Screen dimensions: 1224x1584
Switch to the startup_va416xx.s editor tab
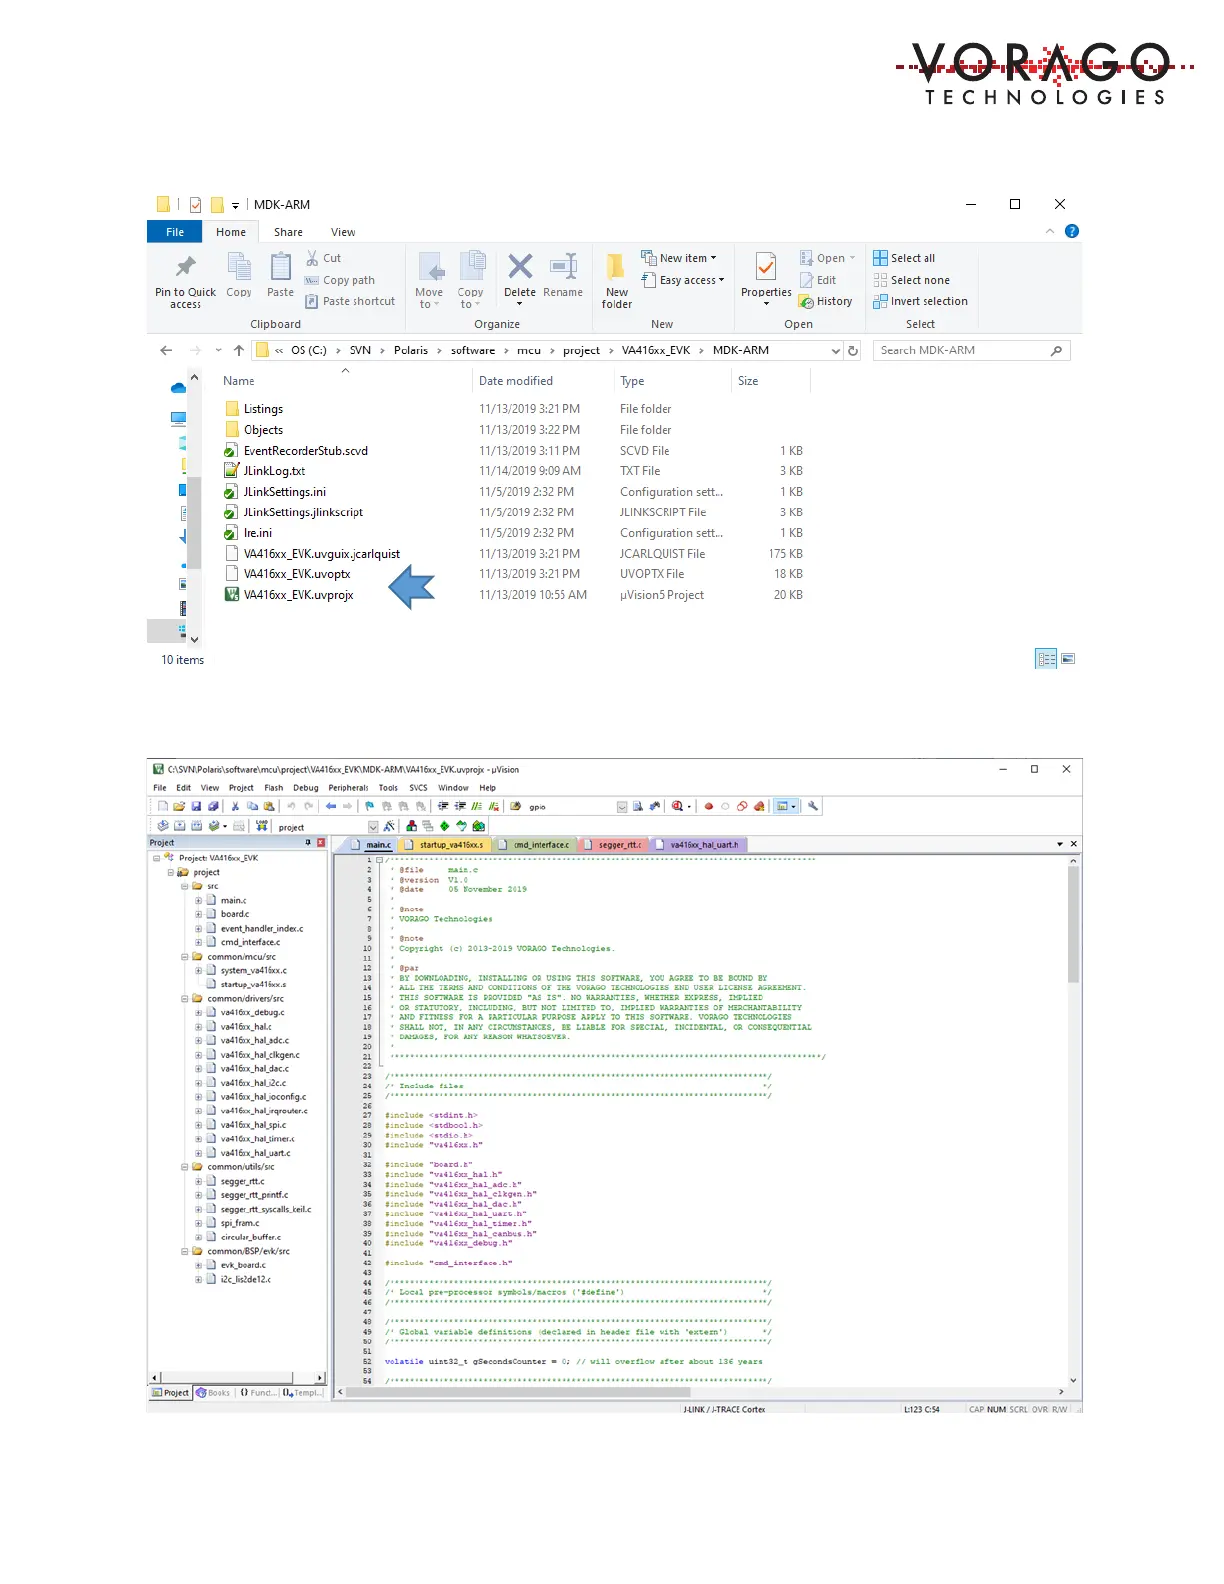tap(450, 845)
